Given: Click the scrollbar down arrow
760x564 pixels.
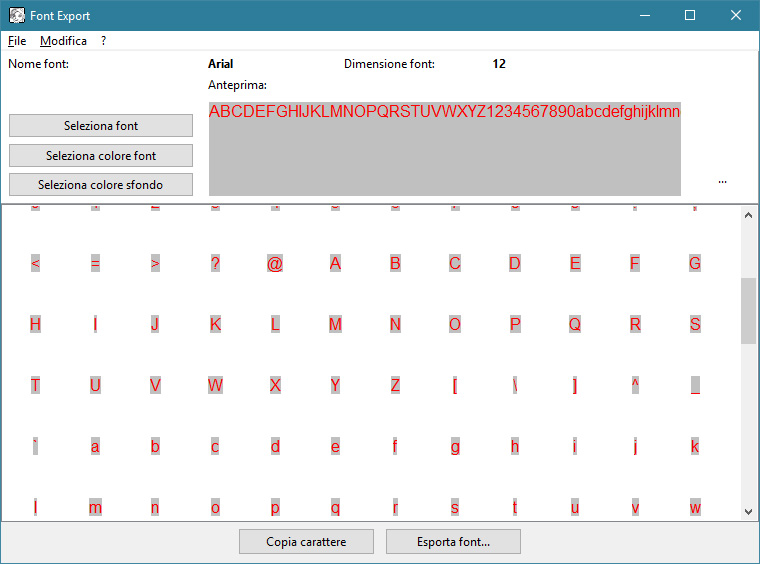Looking at the screenshot, I should pyautogui.click(x=748, y=511).
